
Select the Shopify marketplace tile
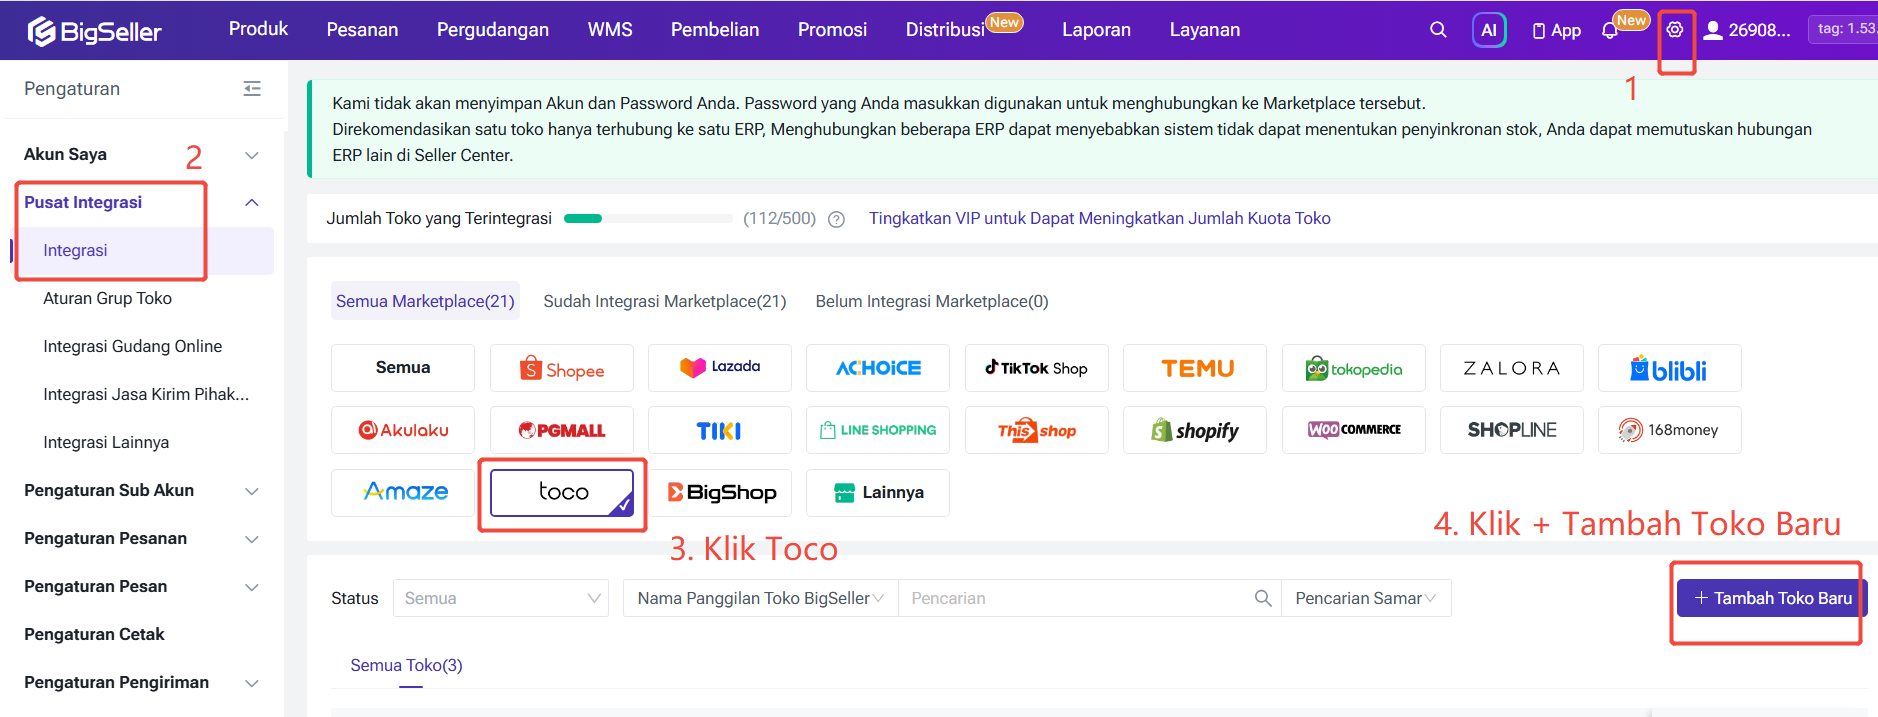click(1195, 430)
